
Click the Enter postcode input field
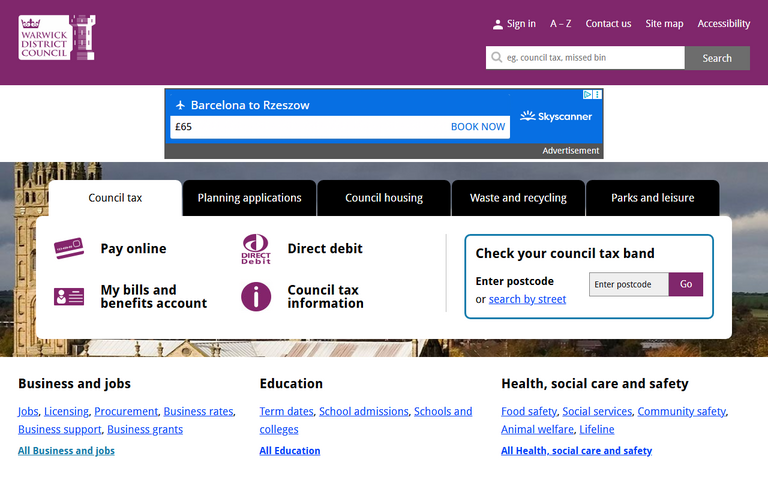(x=628, y=285)
